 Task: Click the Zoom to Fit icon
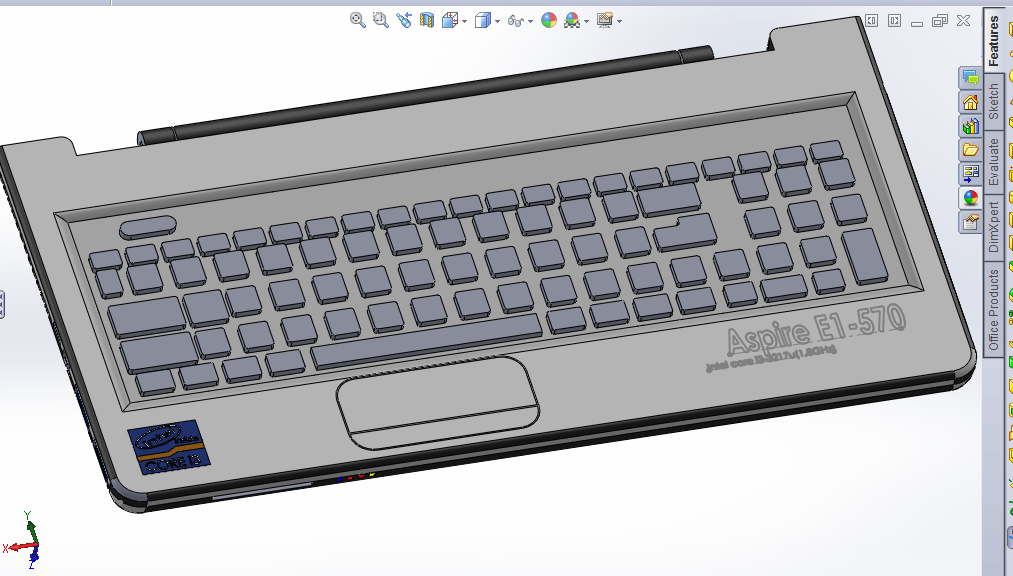[357, 20]
